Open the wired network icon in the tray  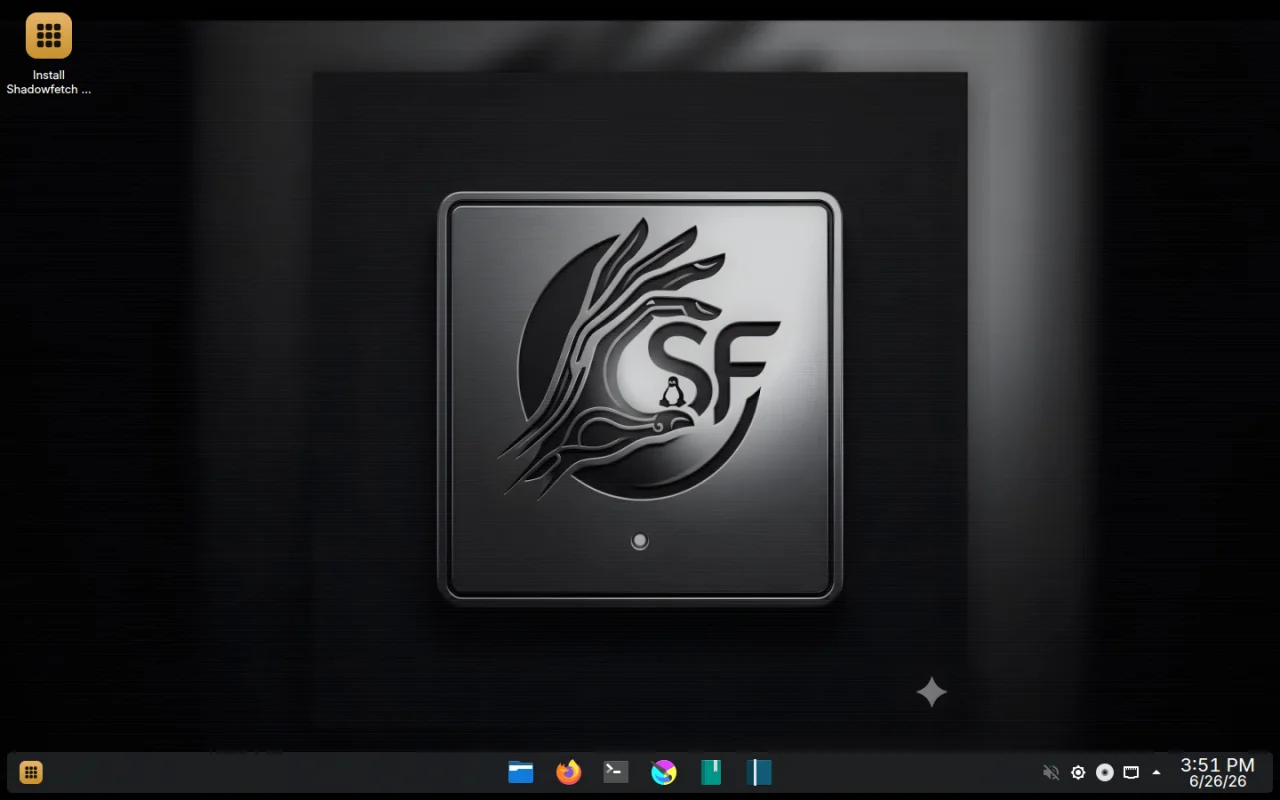1131,772
